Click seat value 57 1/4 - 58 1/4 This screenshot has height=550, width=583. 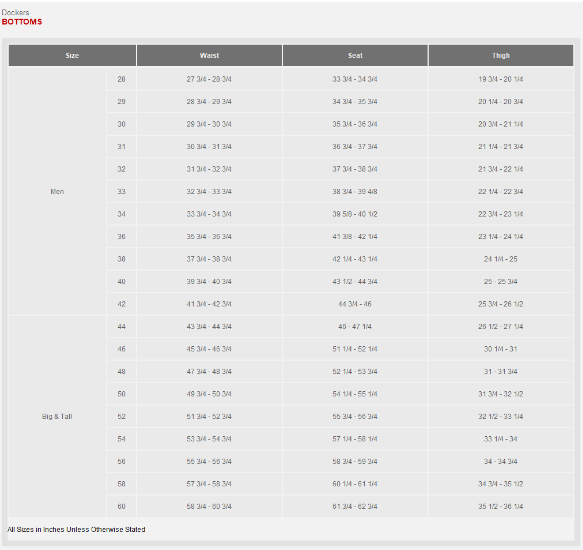tap(355, 439)
